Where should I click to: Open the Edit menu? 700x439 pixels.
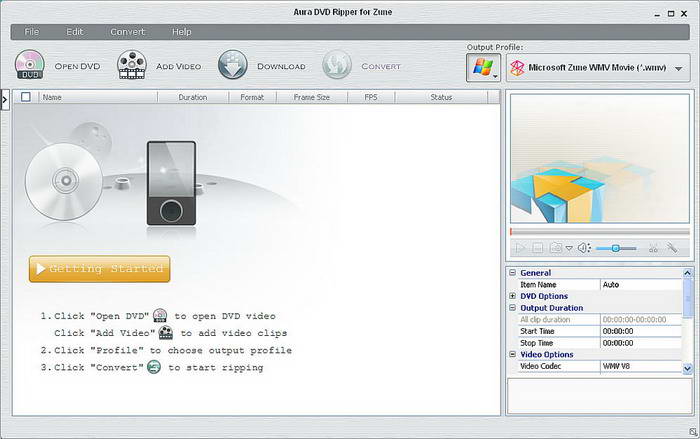click(75, 32)
